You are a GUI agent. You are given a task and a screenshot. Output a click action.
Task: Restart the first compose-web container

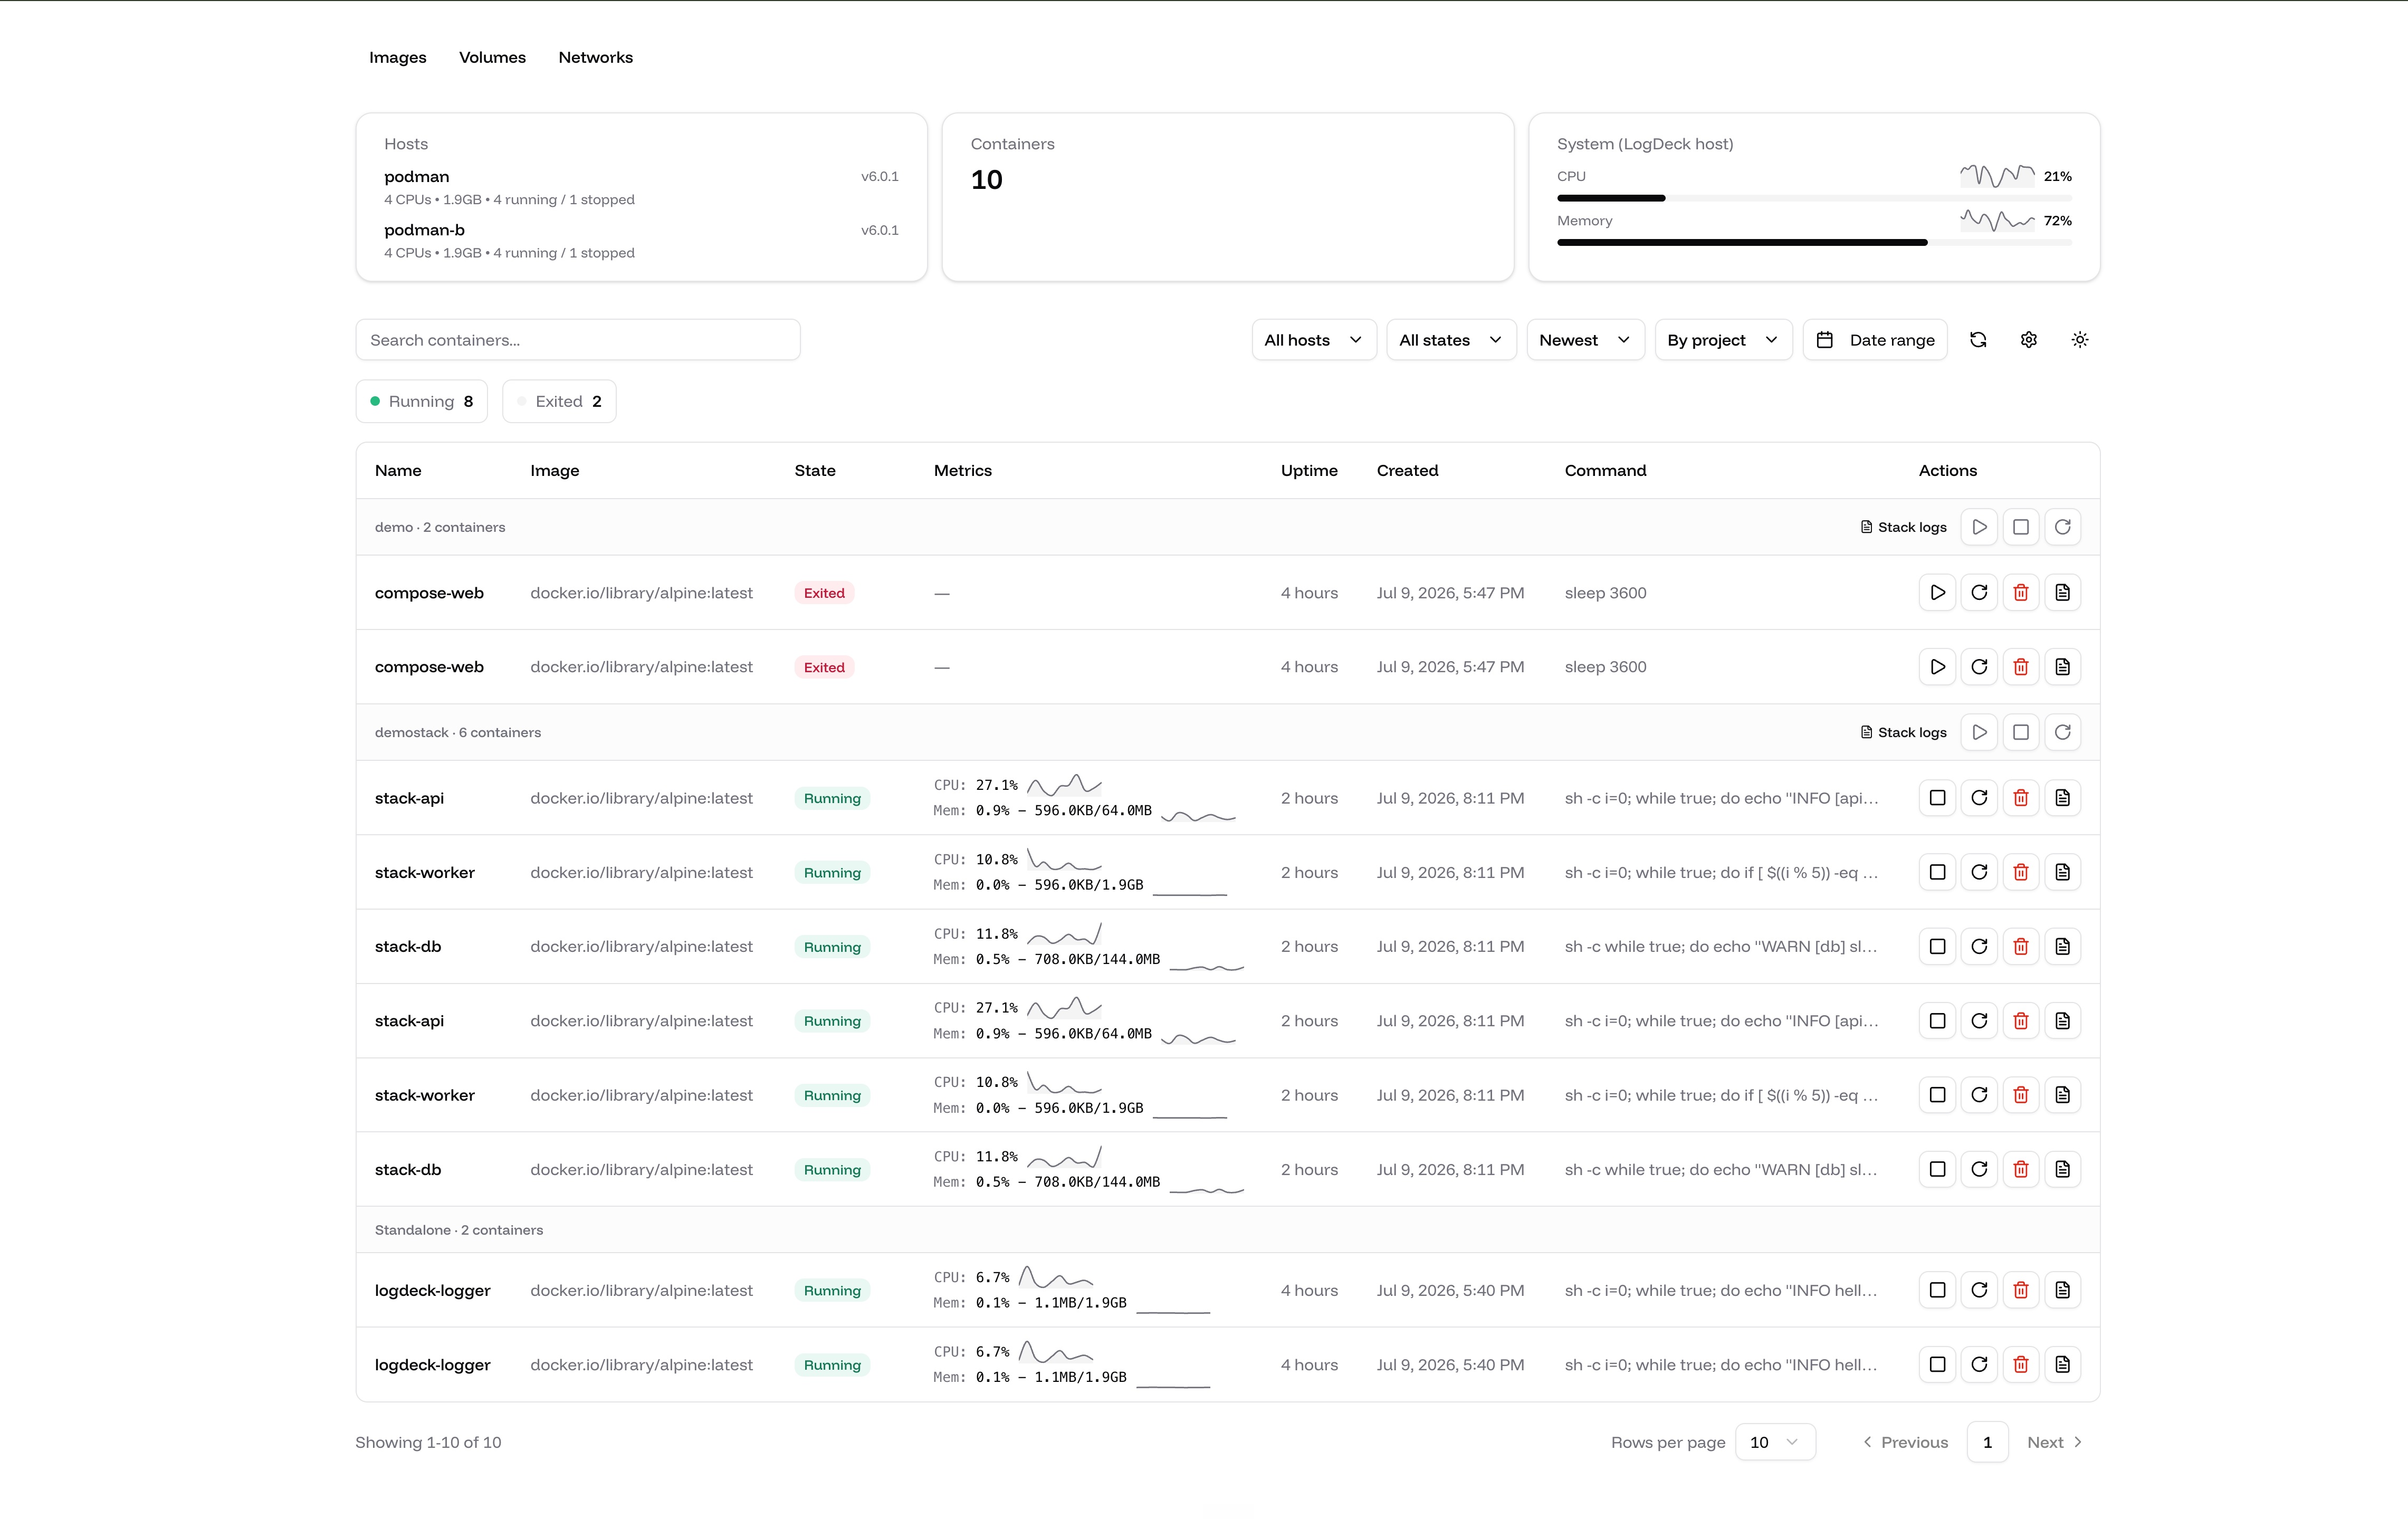pos(1979,593)
